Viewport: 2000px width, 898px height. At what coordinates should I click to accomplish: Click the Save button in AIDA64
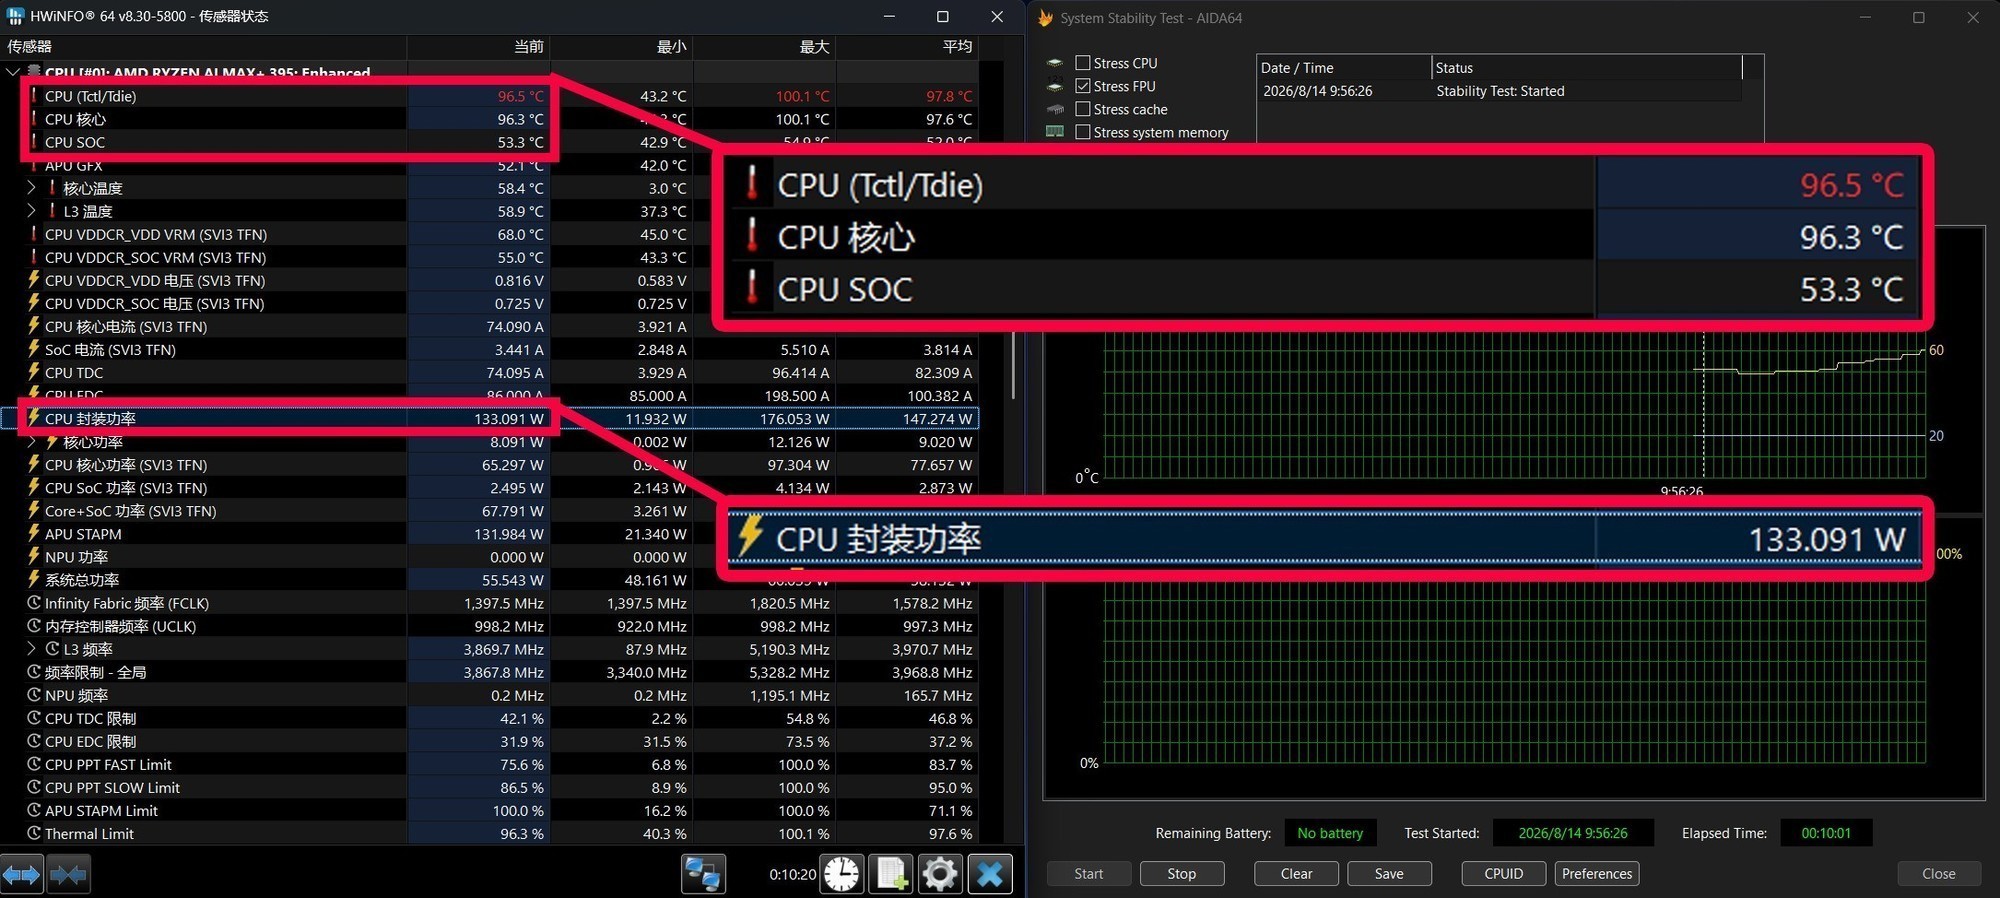[x=1389, y=874]
